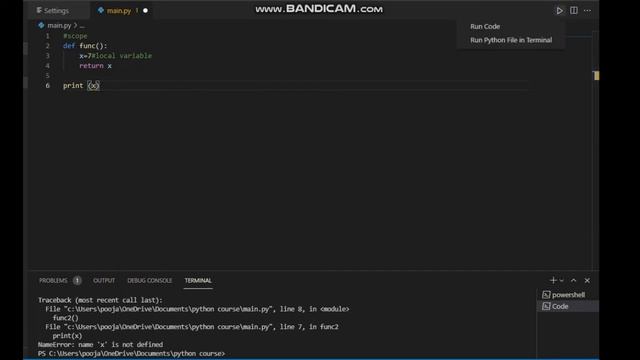Click line number 6 in the gutter

click(47, 85)
